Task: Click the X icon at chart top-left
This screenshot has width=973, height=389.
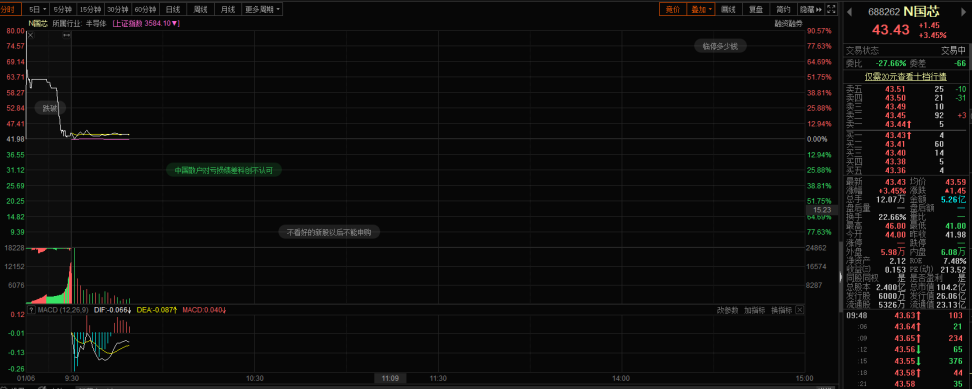Action: 30,35
